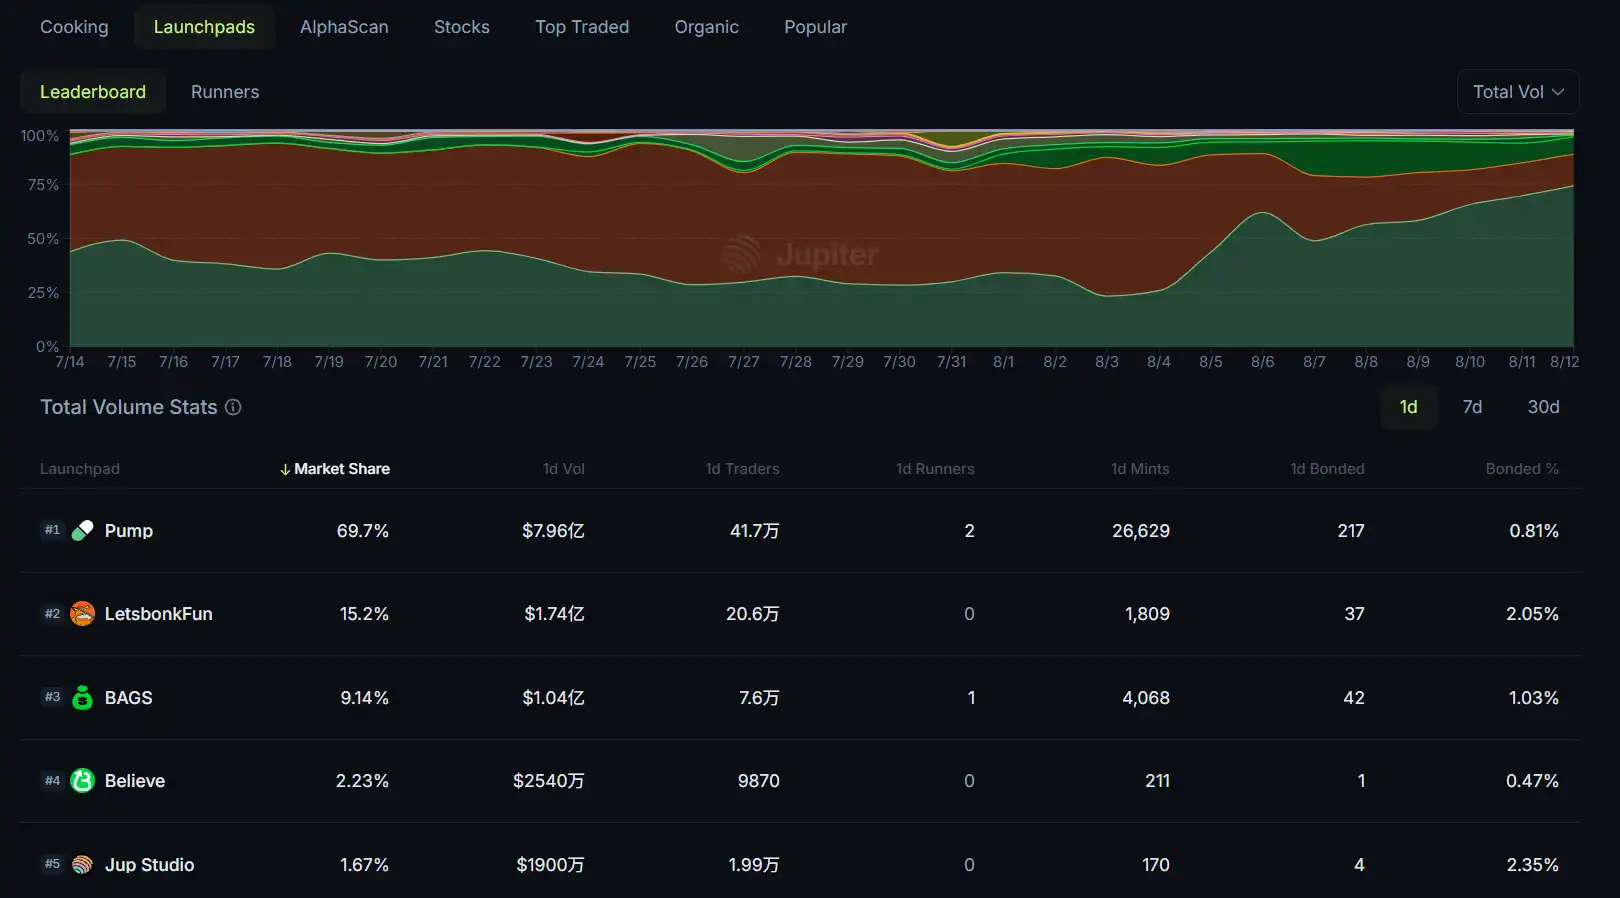Open the Jup Studio launchpad name
Screen dimensions: 1620x898
(x=149, y=865)
